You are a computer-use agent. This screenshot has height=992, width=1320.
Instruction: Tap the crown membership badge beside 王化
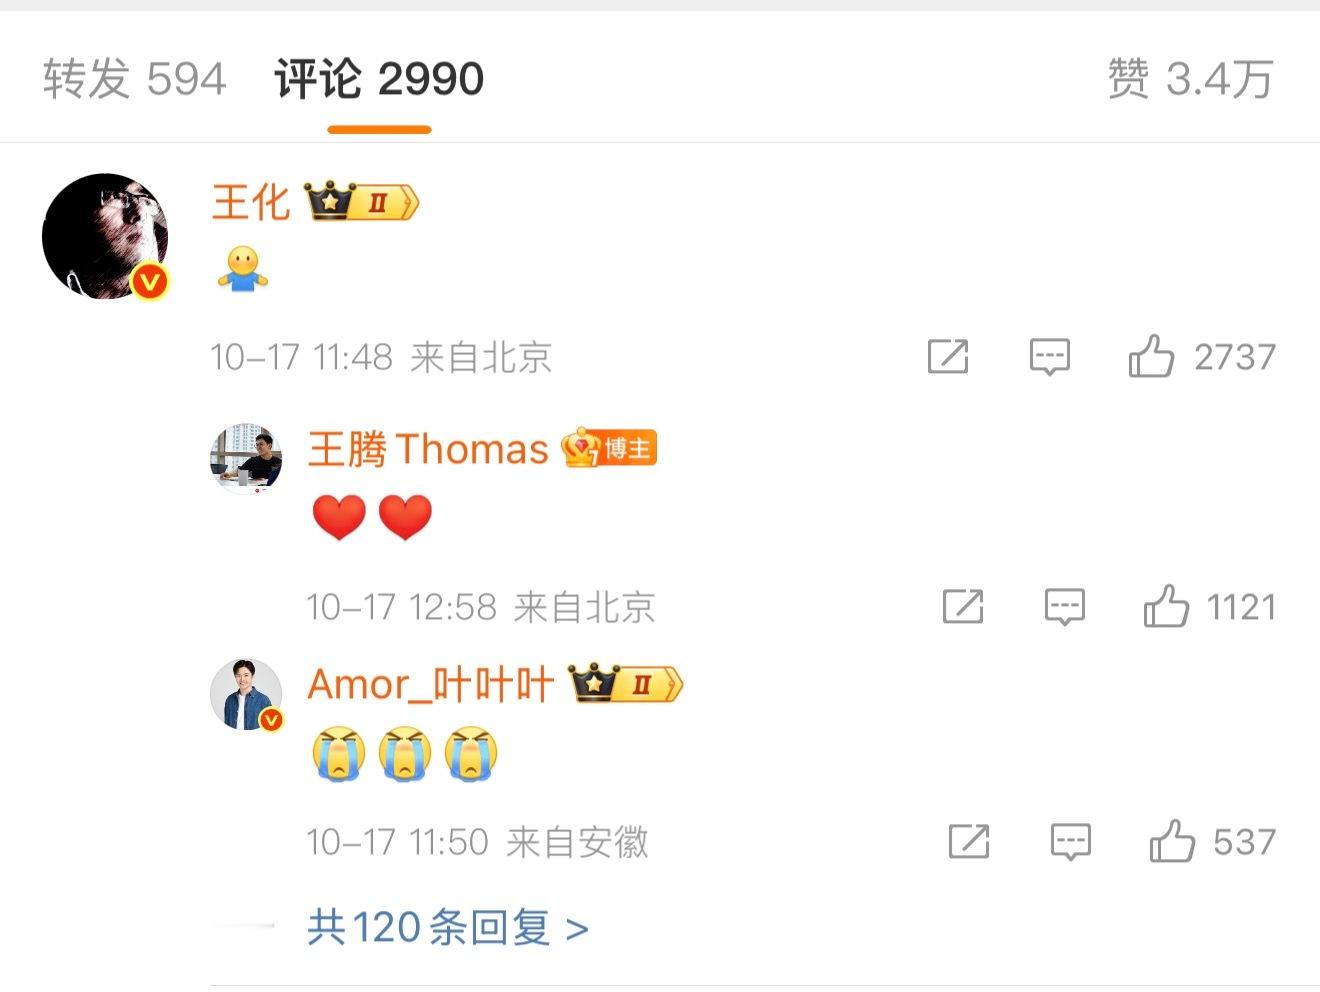361,201
